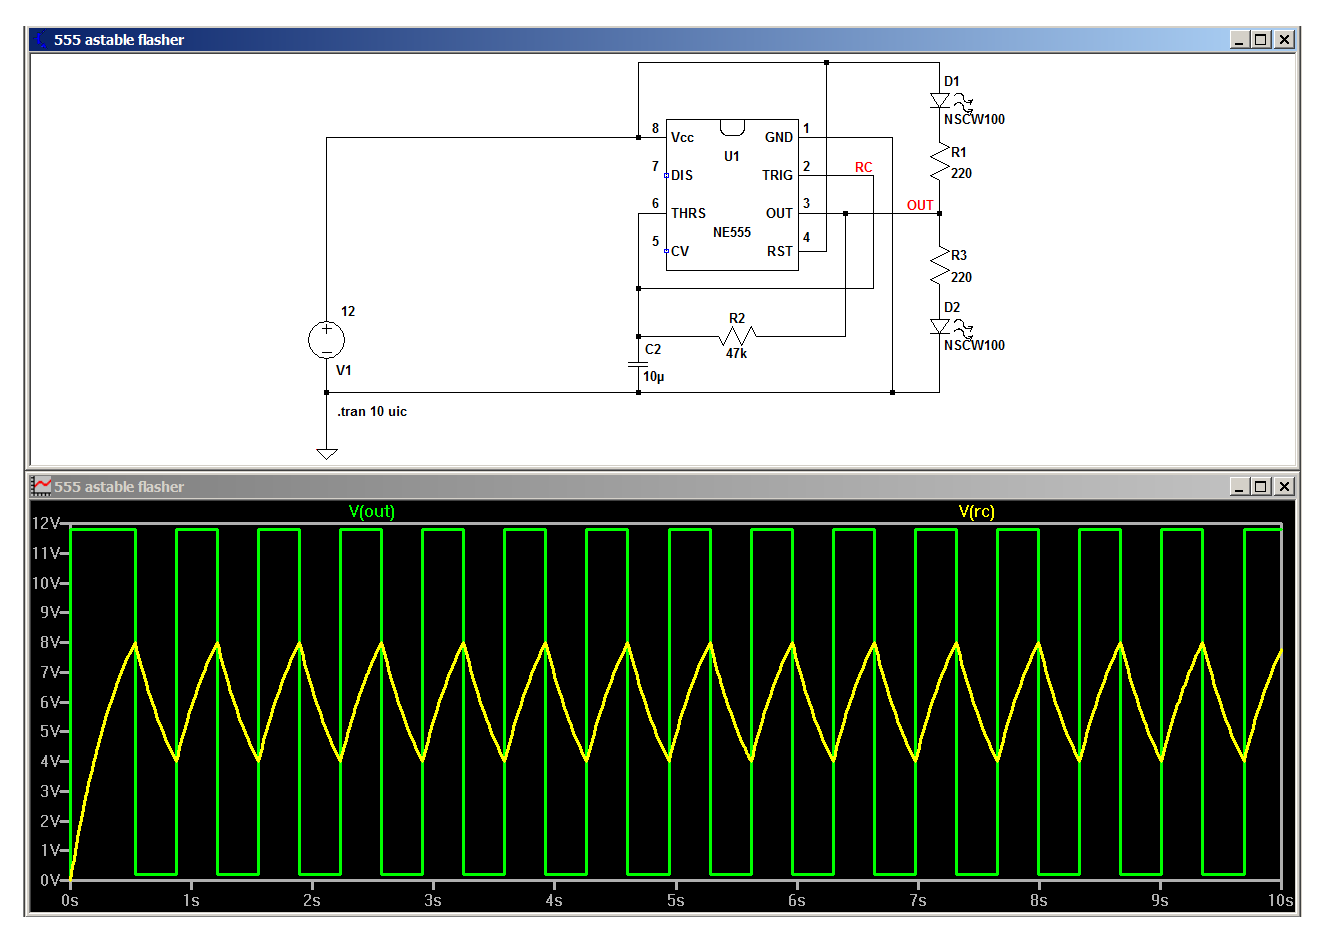Viewport: 1332px width, 952px height.
Task: Click NSCW100 label next to D2
Action: (x=974, y=345)
